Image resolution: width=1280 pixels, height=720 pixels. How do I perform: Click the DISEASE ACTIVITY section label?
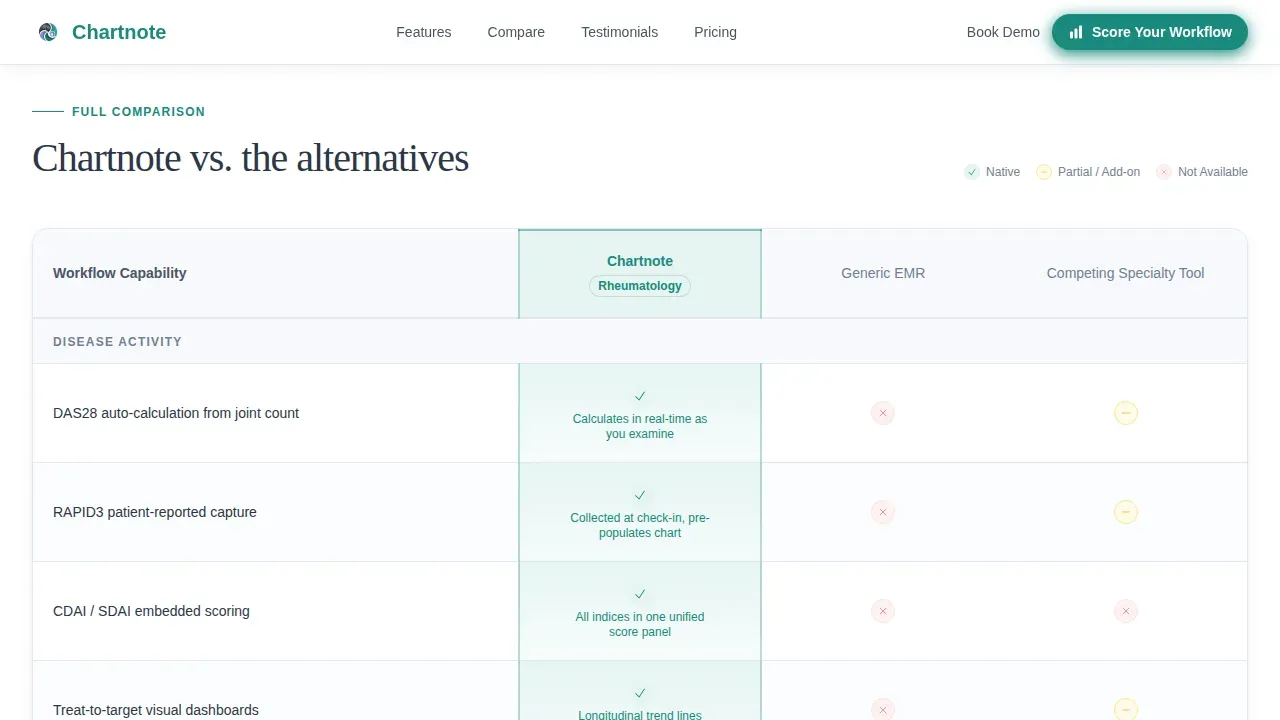(x=118, y=342)
